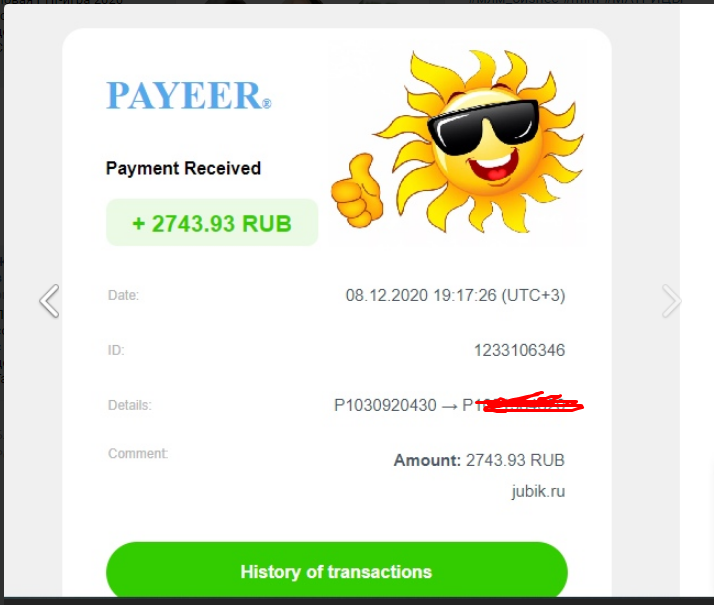The image size is (714, 605).
Task: Select sender account P1030920430
Action: pos(385,405)
